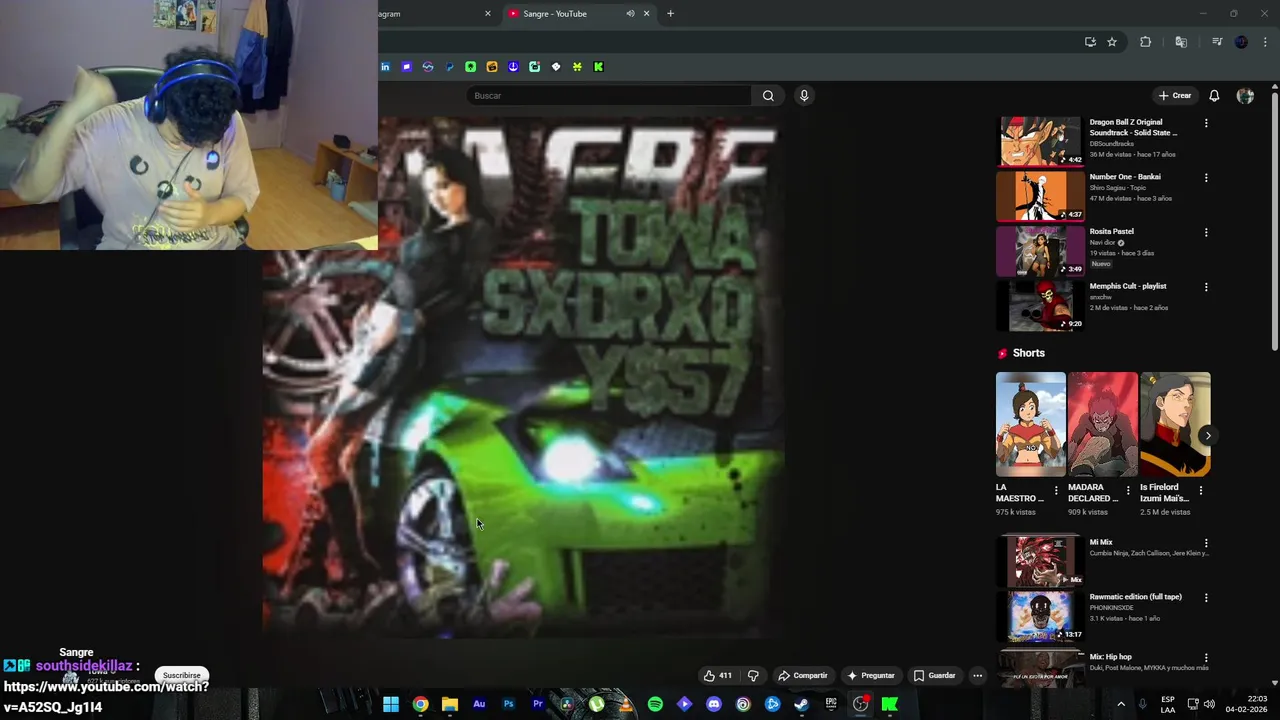Open Spotify from the taskbar
Screen dimensions: 1280x720
click(655, 704)
